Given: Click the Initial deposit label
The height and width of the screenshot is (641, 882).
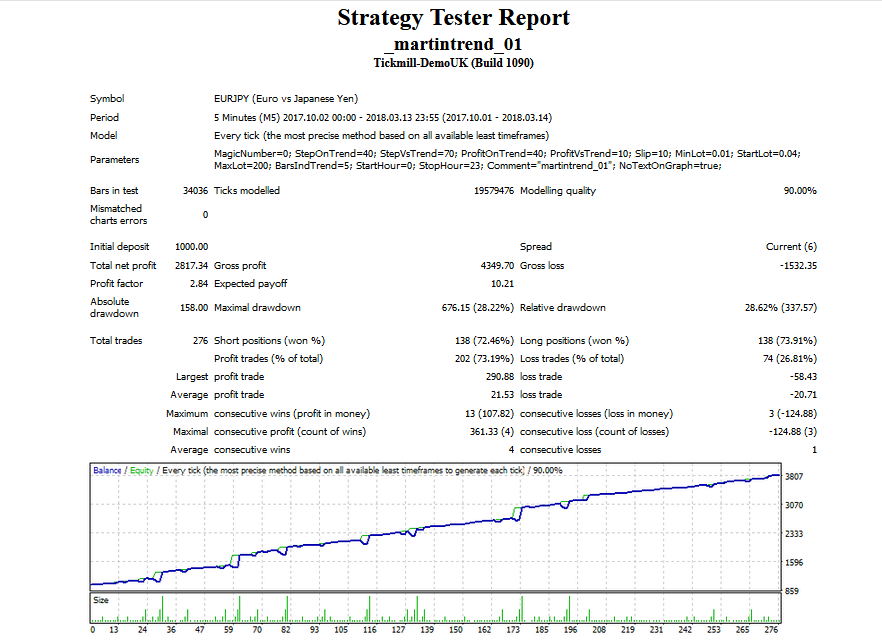Looking at the screenshot, I should pyautogui.click(x=119, y=246).
